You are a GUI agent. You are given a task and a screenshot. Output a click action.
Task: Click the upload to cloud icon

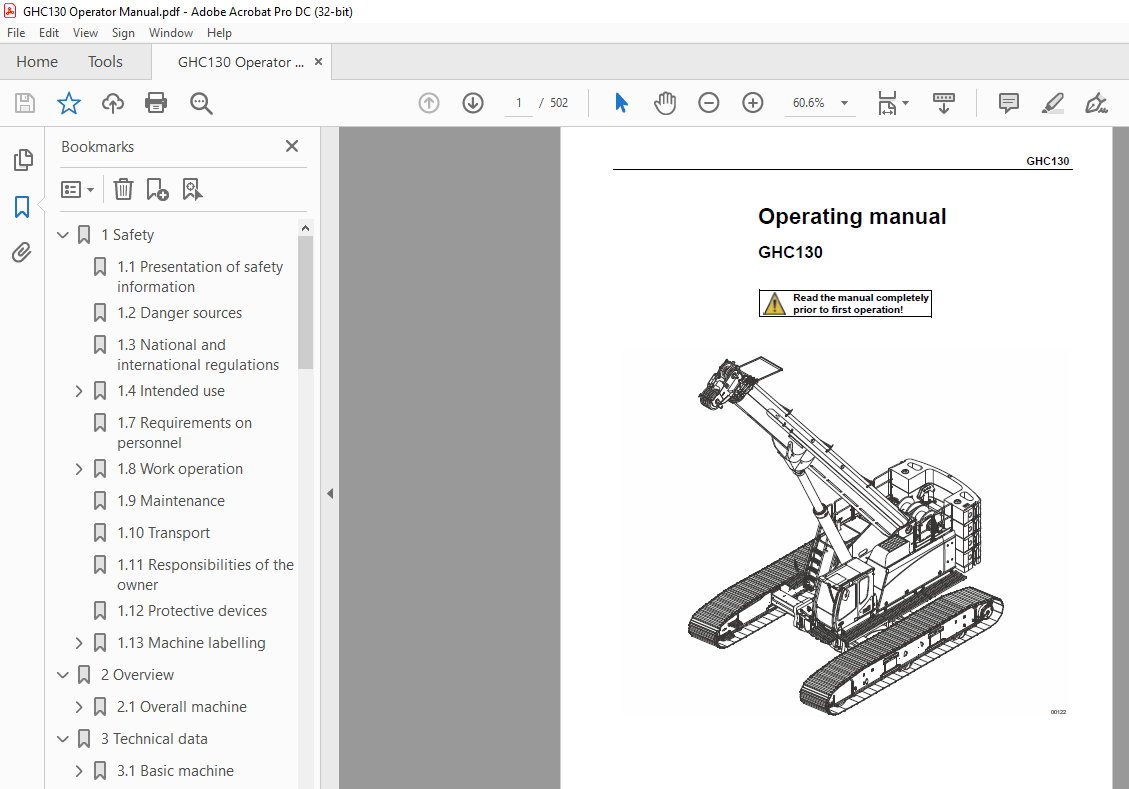[x=112, y=103]
